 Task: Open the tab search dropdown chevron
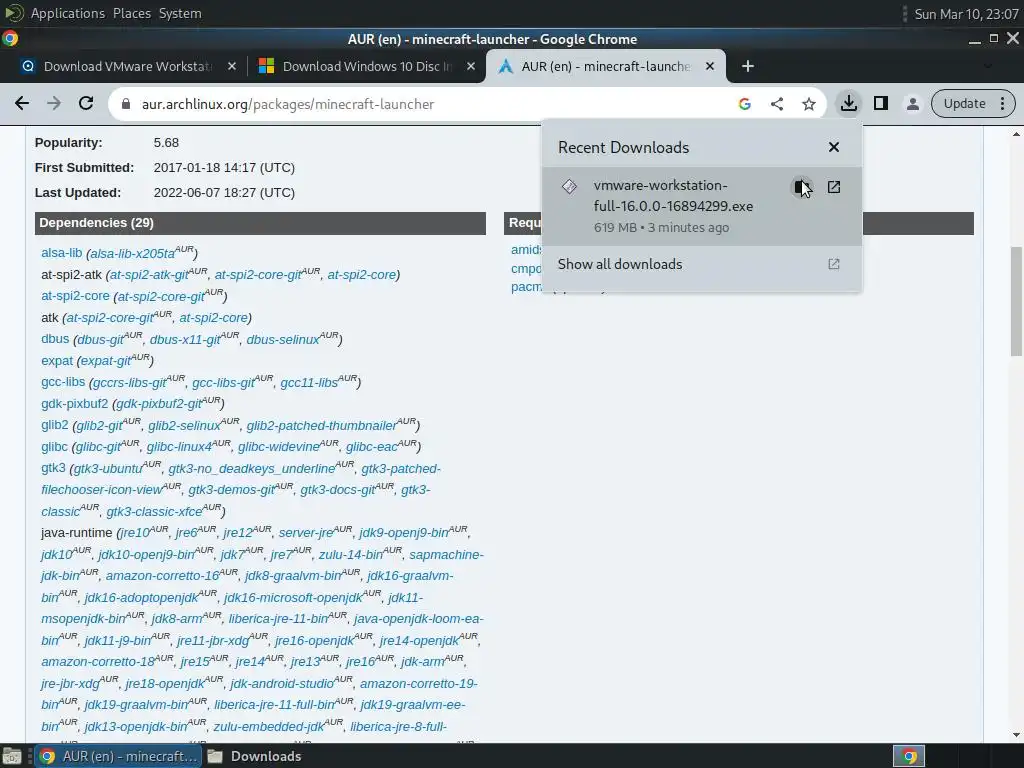click(x=987, y=66)
